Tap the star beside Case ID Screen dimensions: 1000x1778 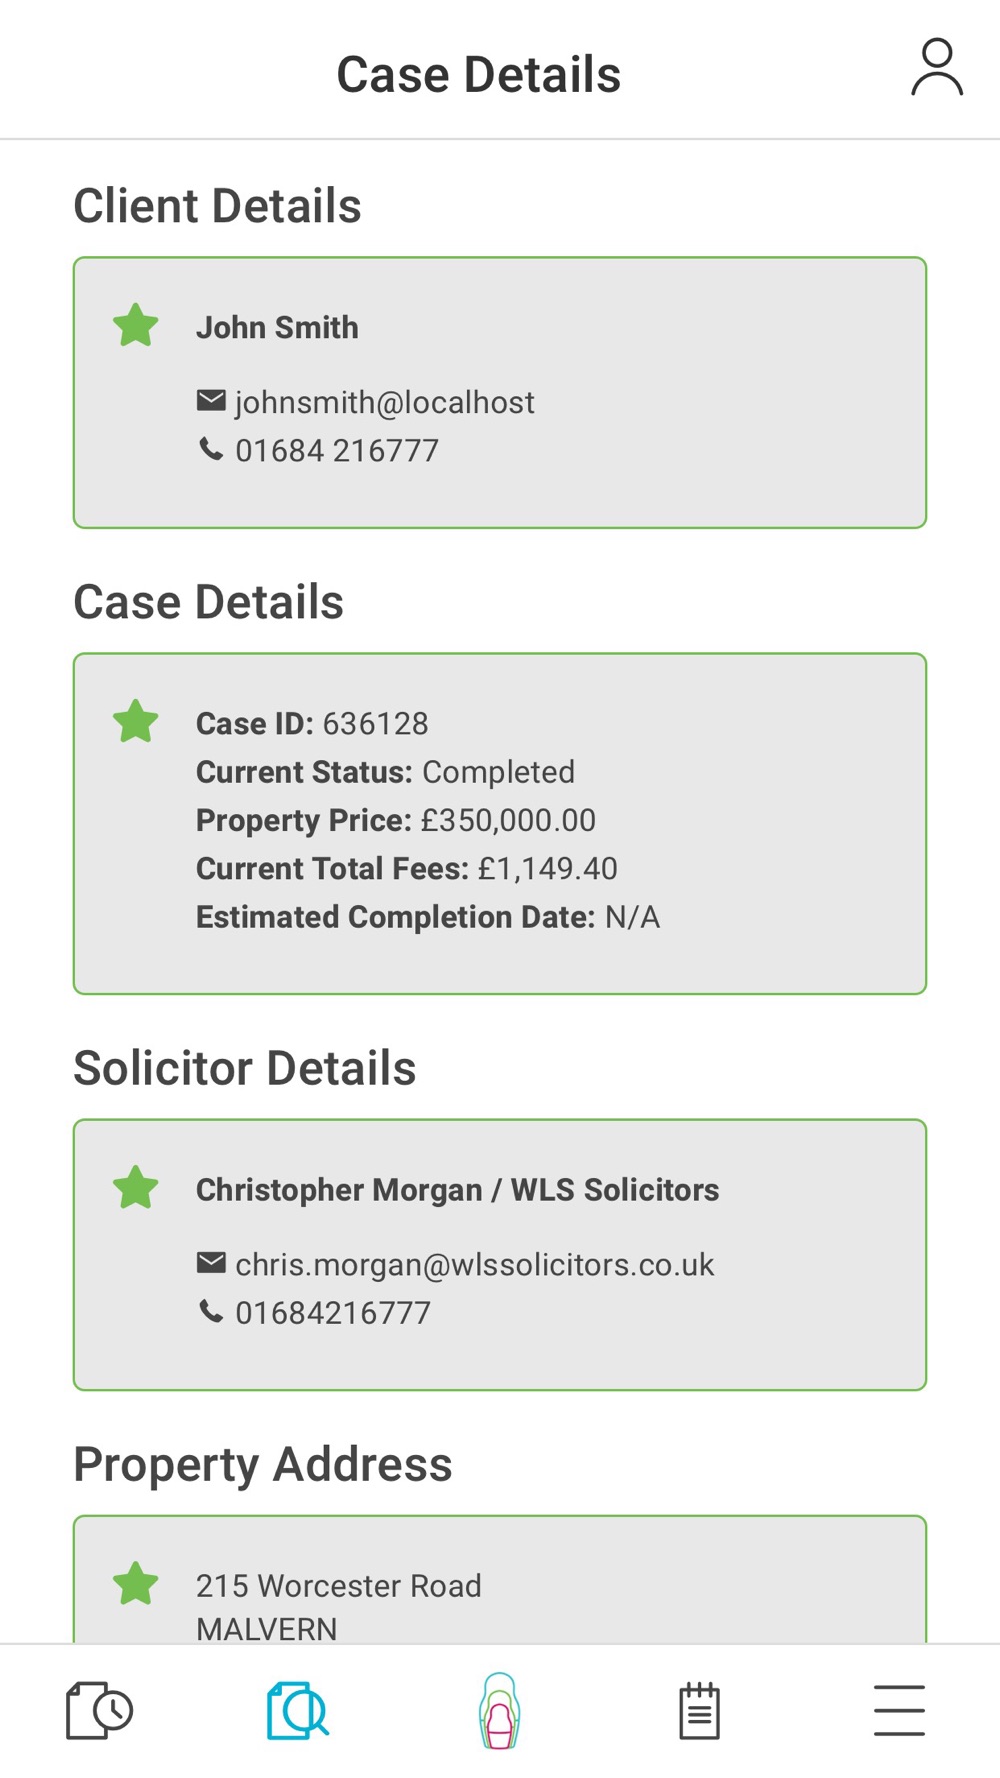point(136,722)
